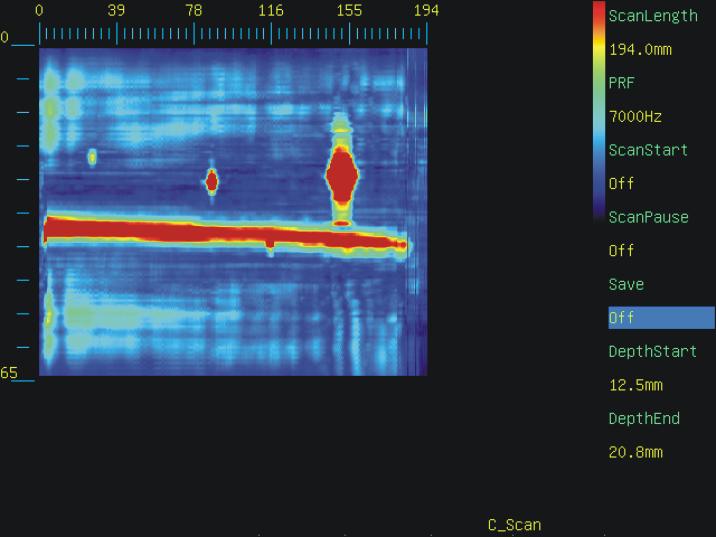The image size is (716, 537).
Task: Select the DepthStart menu label
Action: (652, 351)
